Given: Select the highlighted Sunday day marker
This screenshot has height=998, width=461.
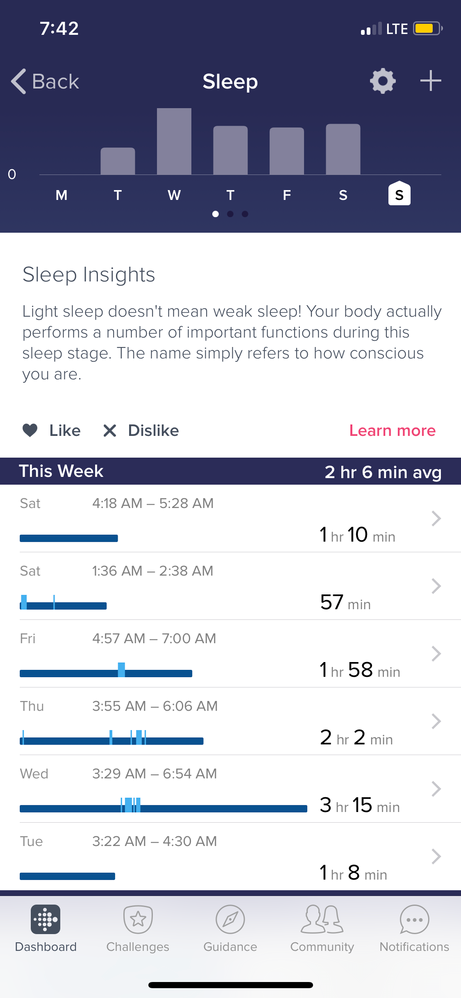Looking at the screenshot, I should coord(399,193).
